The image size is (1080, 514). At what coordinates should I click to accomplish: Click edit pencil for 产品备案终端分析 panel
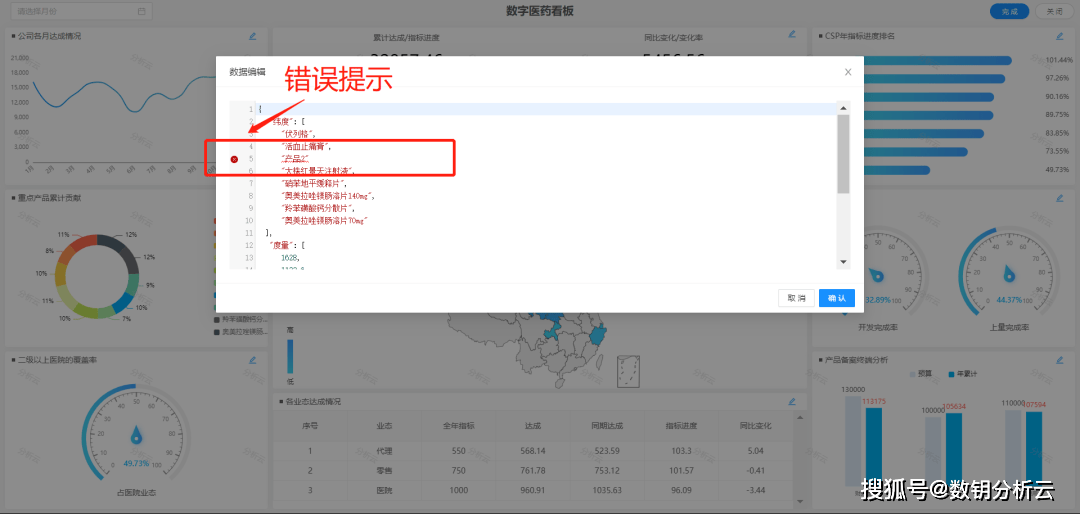pos(1059,360)
